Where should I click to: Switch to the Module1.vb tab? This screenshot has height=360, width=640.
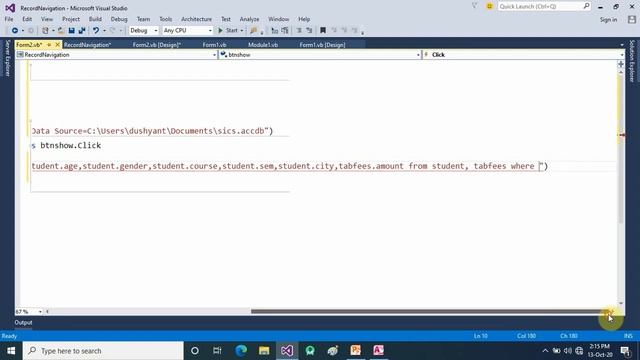coord(263,45)
